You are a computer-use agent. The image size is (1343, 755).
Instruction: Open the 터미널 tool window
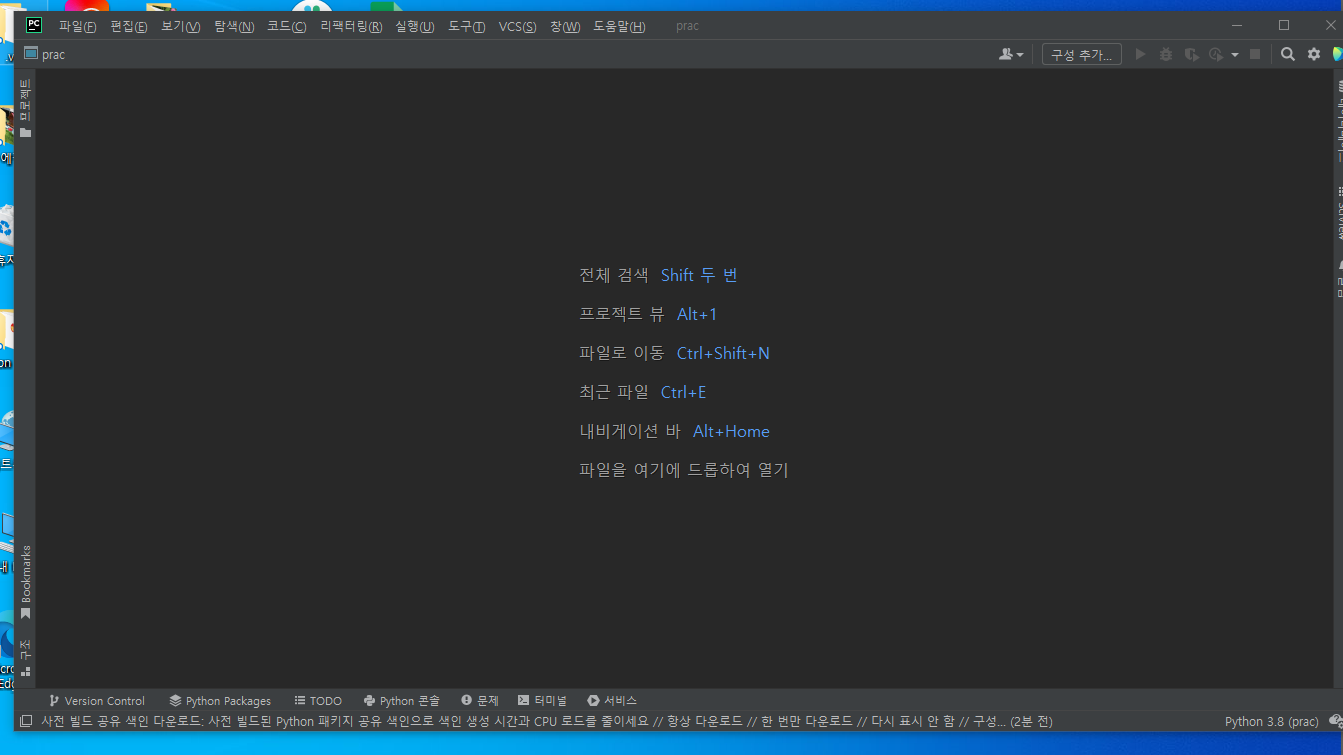(543, 701)
